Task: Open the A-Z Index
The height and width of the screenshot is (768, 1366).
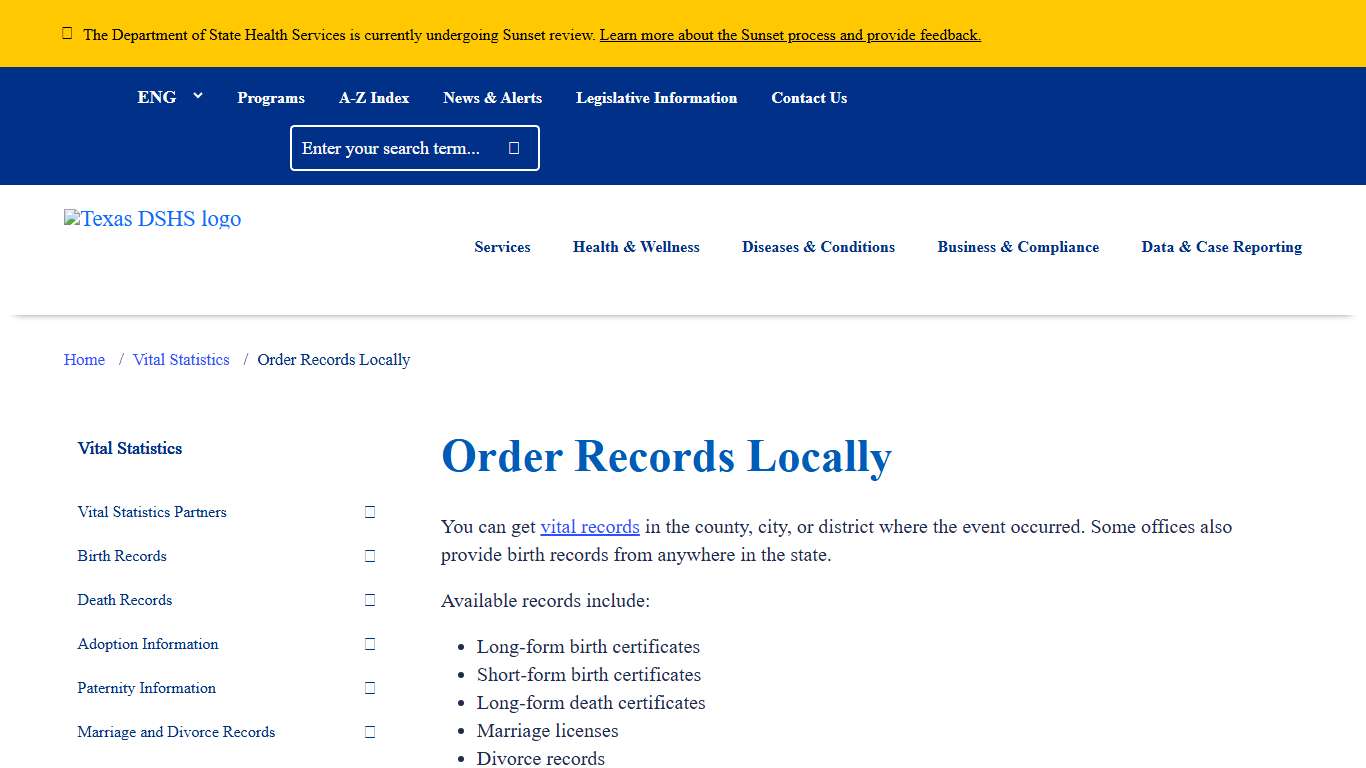Action: (x=374, y=97)
